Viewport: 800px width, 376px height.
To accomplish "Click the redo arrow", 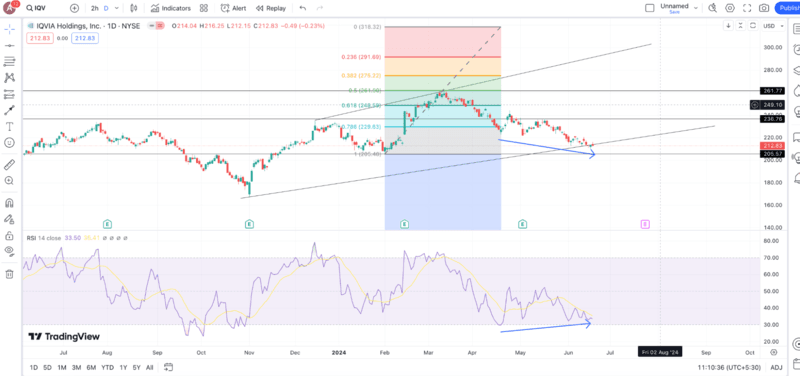I will coord(320,8).
